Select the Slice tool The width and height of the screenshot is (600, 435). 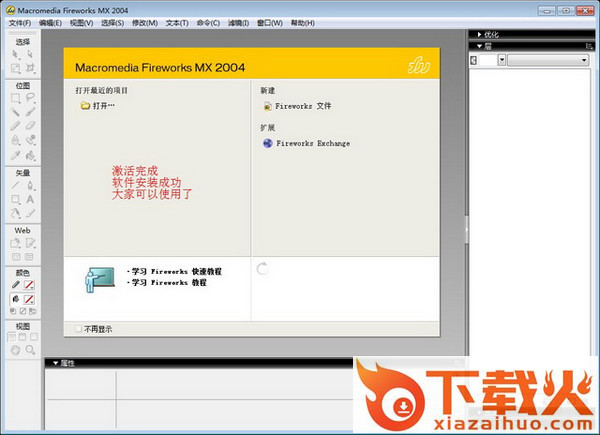(30, 243)
